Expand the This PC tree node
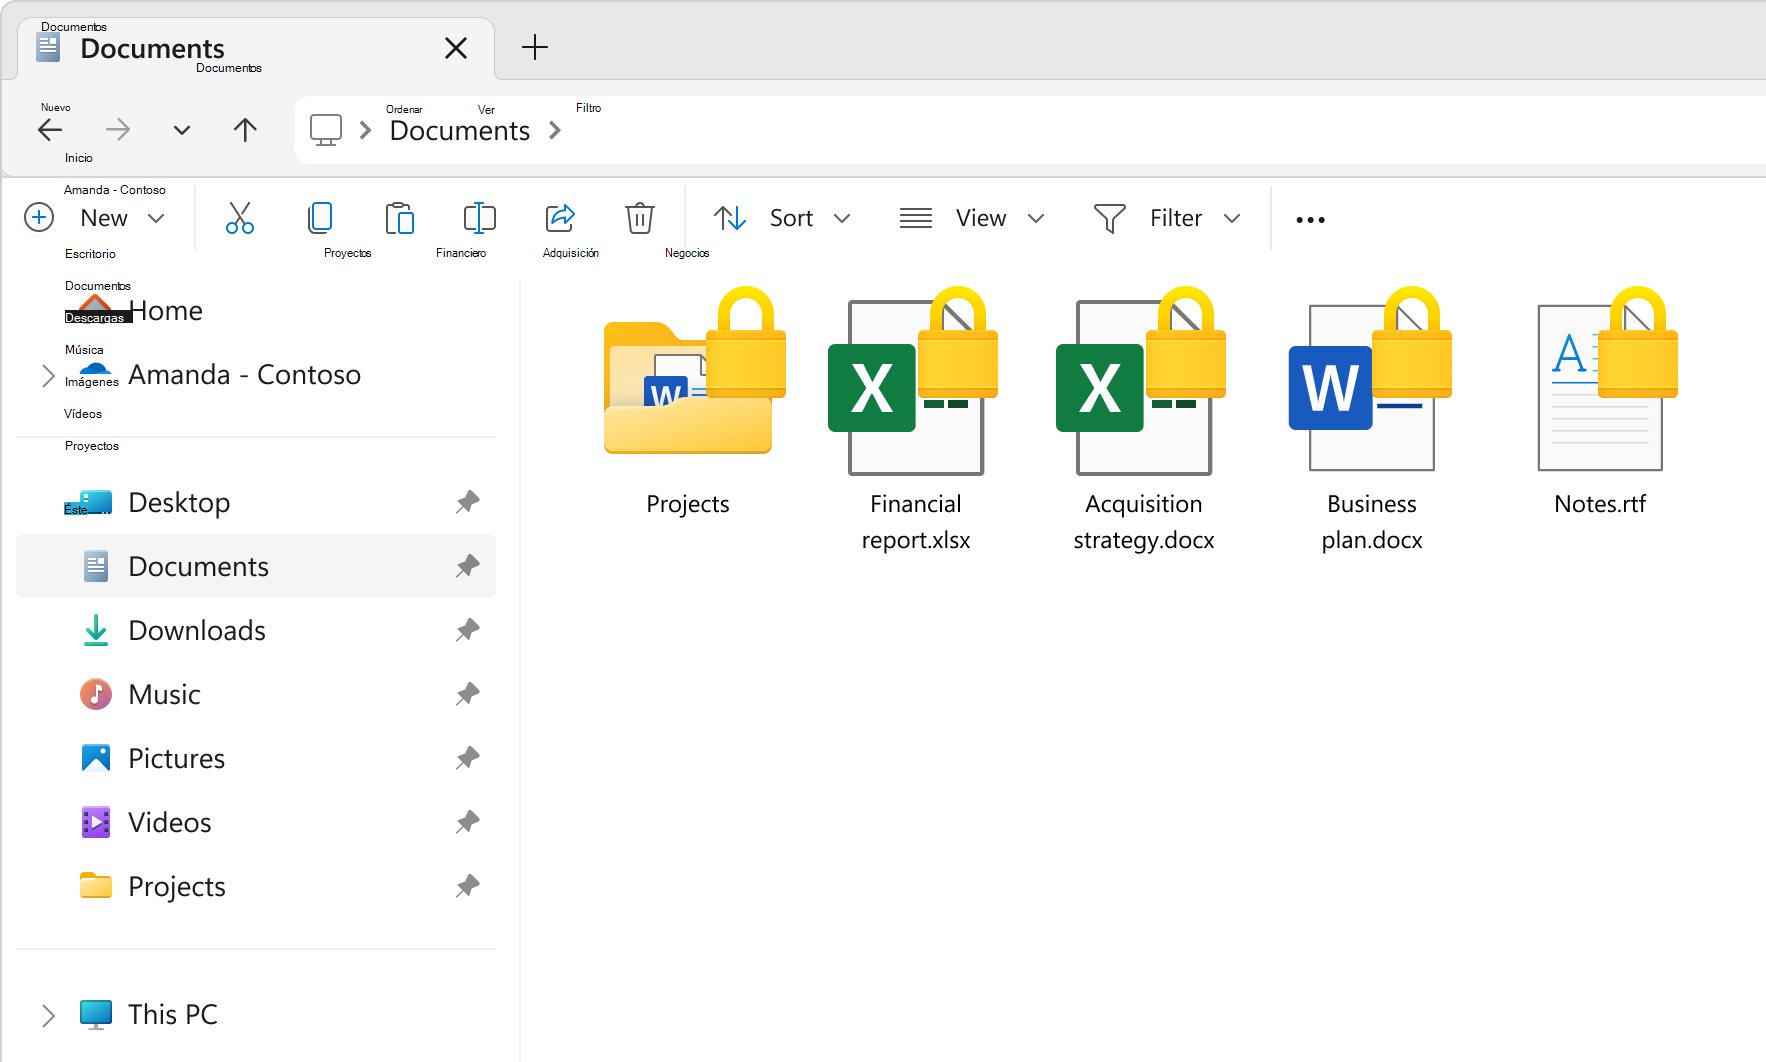This screenshot has height=1062, width=1766. tap(47, 1014)
